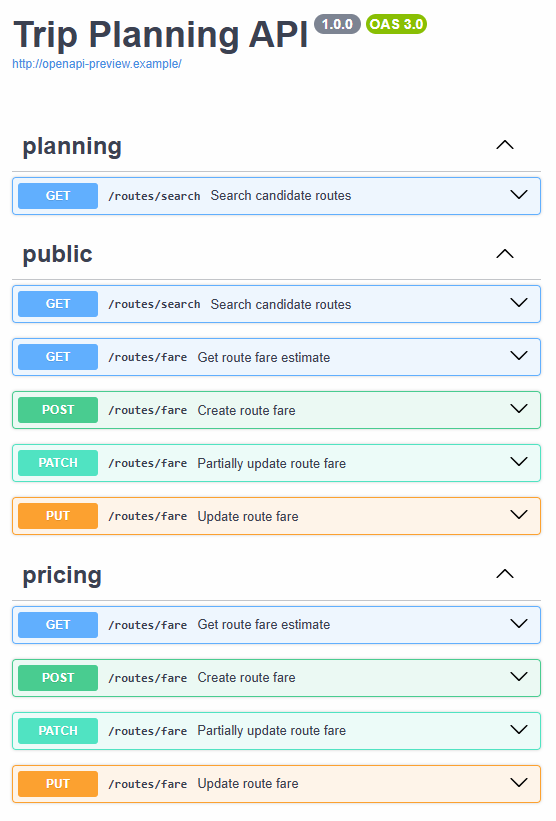Expand public GET /routes/fare row arrow
556x821 pixels.
[x=519, y=356]
